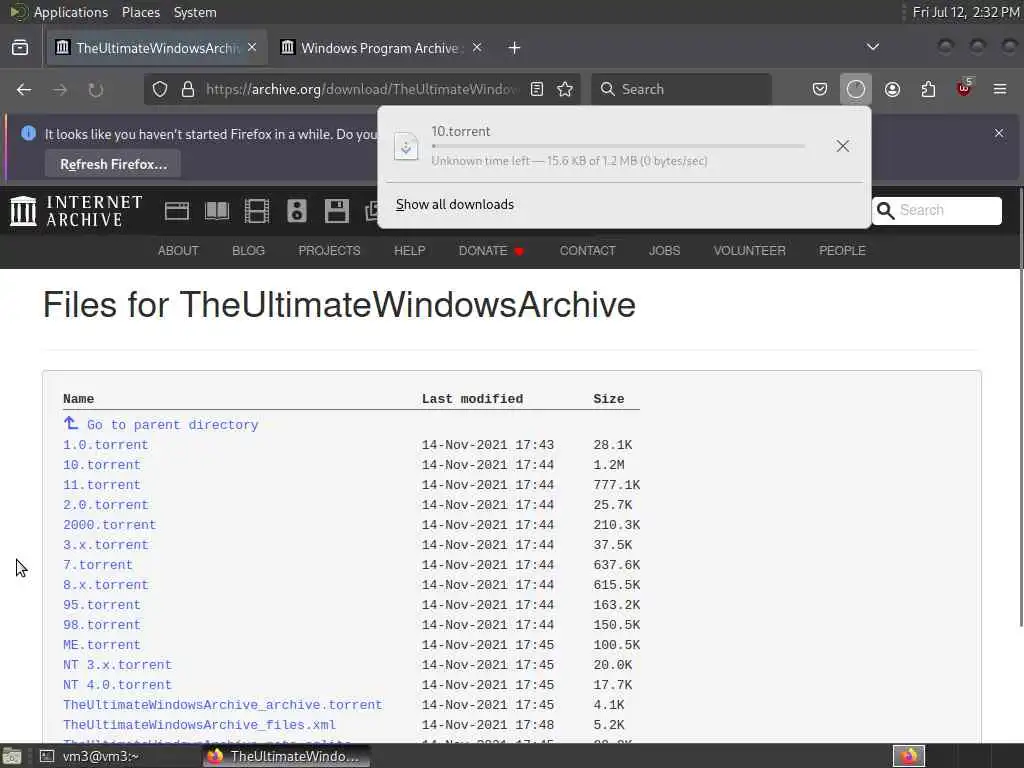Click Show all downloads
The image size is (1024, 768).
point(455,204)
